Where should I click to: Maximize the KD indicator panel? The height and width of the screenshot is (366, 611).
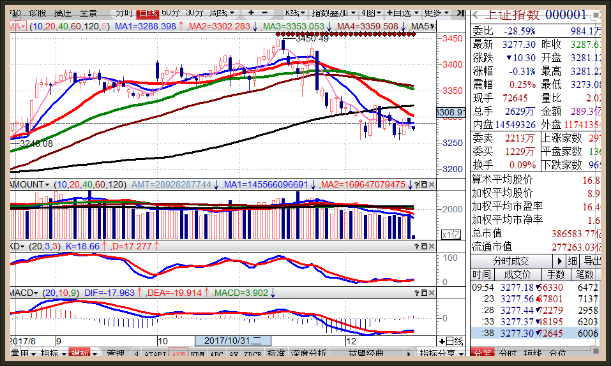424,246
